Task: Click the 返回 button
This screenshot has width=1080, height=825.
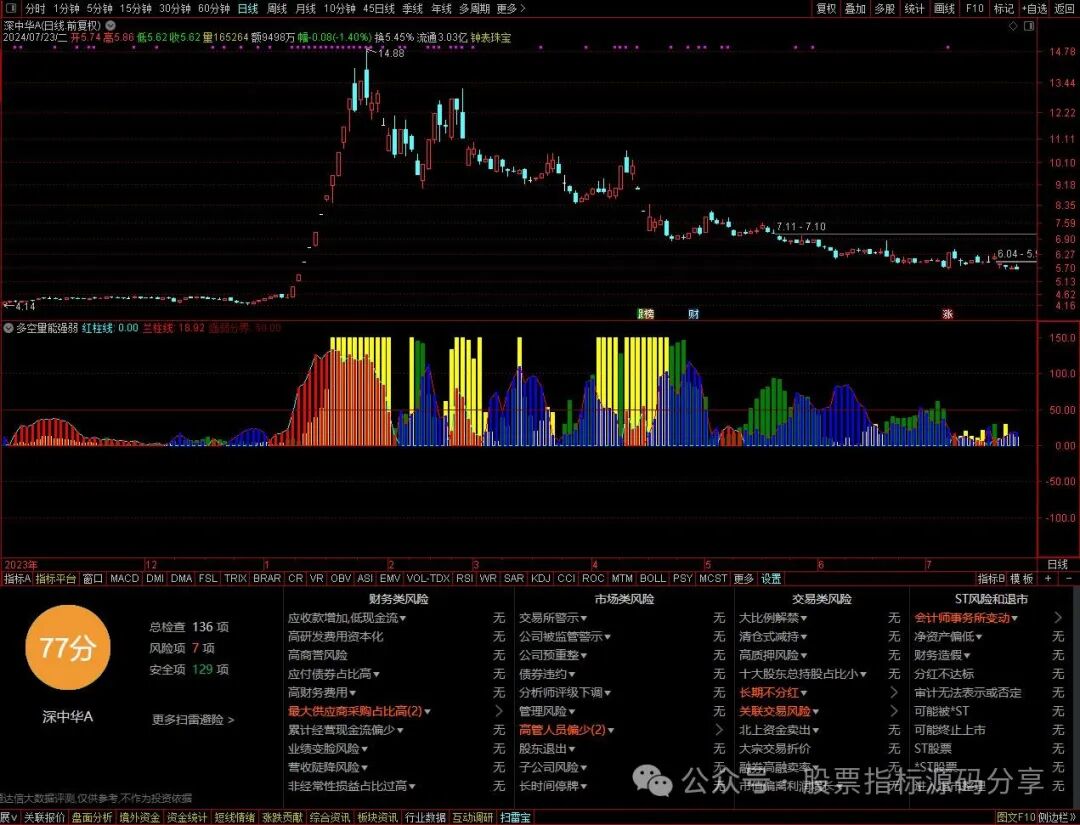Action: (x=1064, y=8)
